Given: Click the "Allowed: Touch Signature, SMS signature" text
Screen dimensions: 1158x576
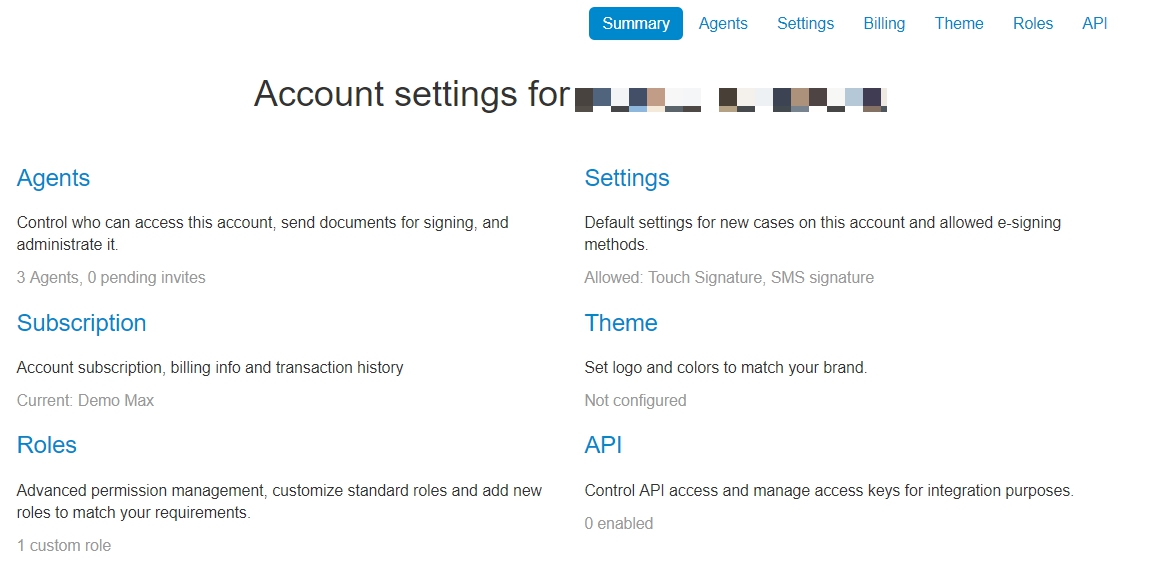Looking at the screenshot, I should (729, 278).
